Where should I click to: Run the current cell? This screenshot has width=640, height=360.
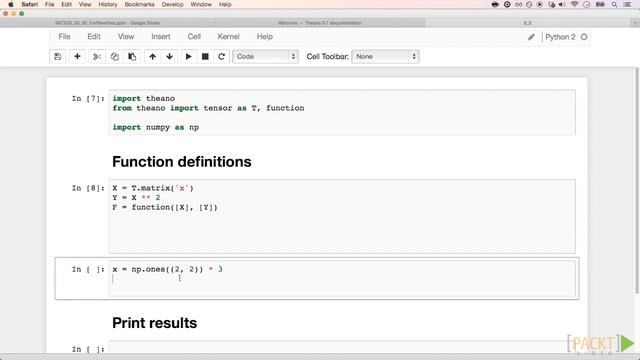(x=188, y=56)
